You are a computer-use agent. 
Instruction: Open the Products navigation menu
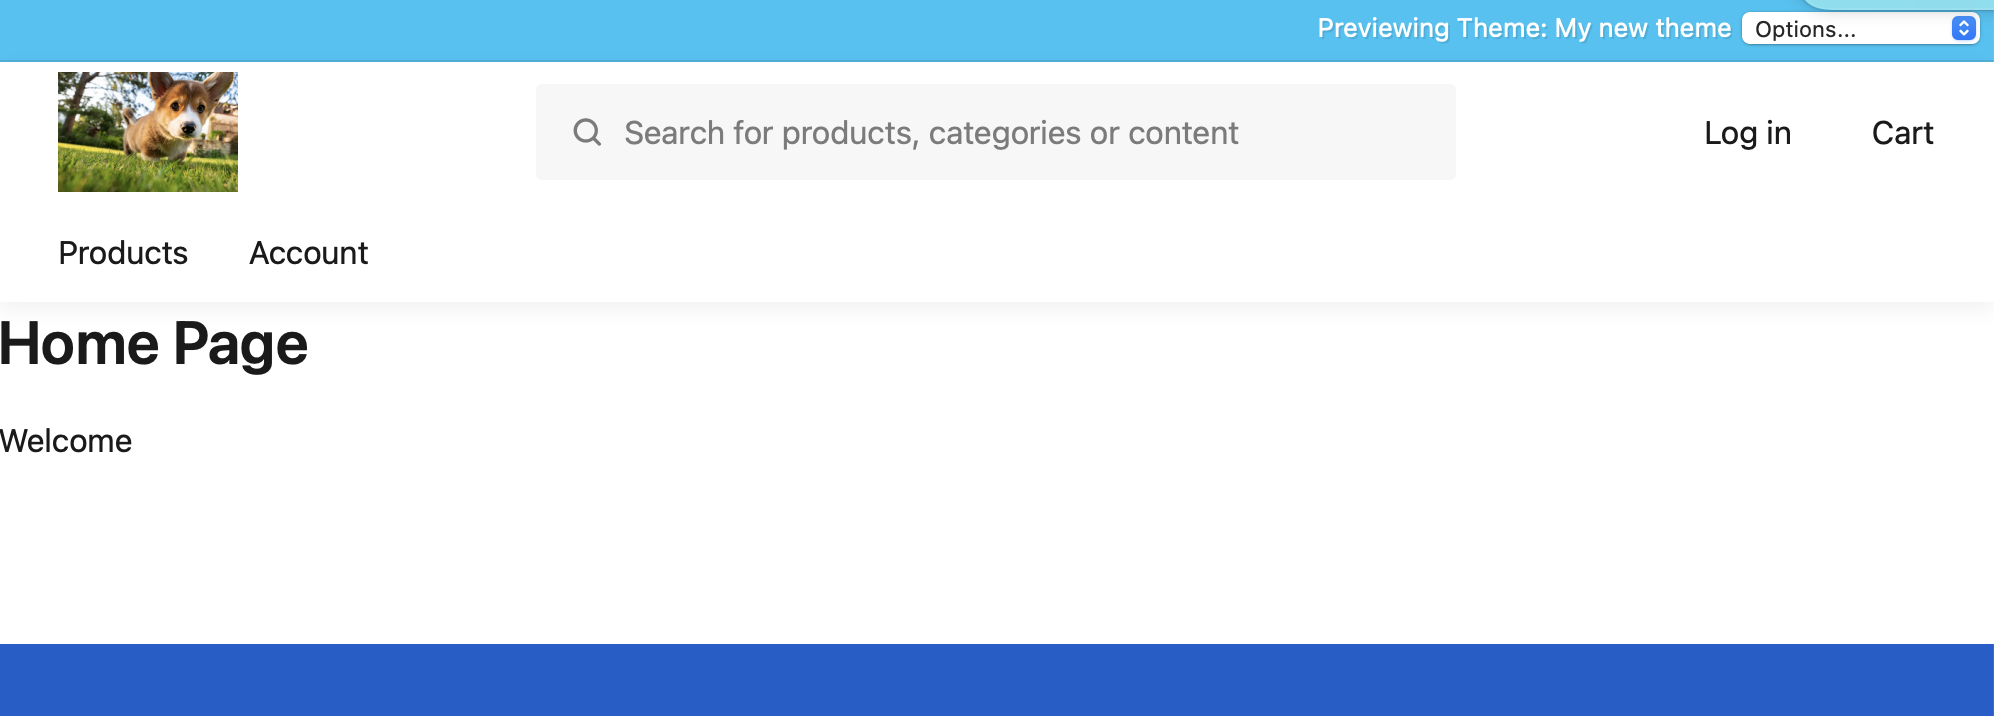(123, 253)
